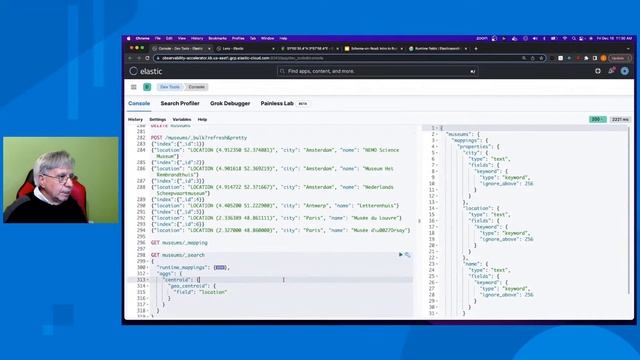Click the browser back arrow
Image resolution: width=640 pixels, height=360 pixels.
(x=130, y=58)
